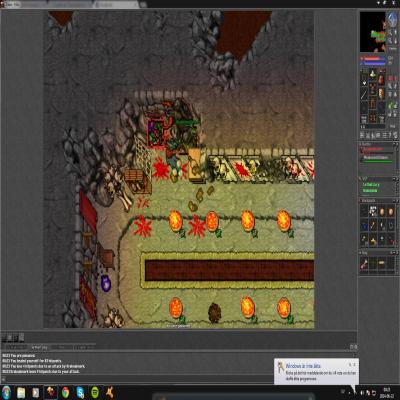400x400 pixels.
Task: Click the red health bar
Action: (x=372, y=59)
